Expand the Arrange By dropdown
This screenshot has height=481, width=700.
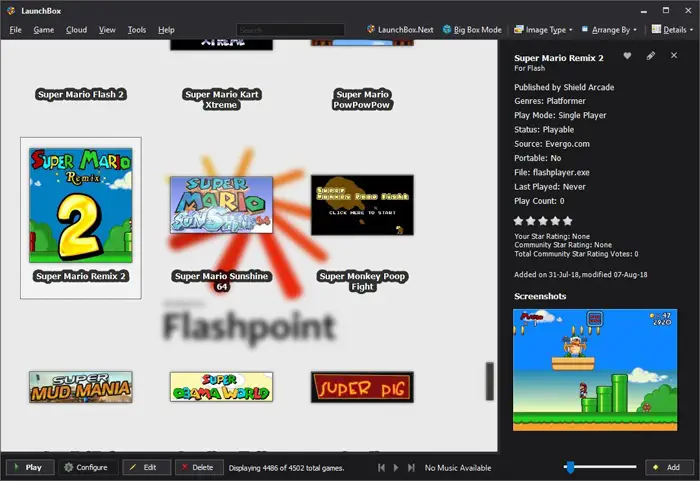click(x=609, y=29)
